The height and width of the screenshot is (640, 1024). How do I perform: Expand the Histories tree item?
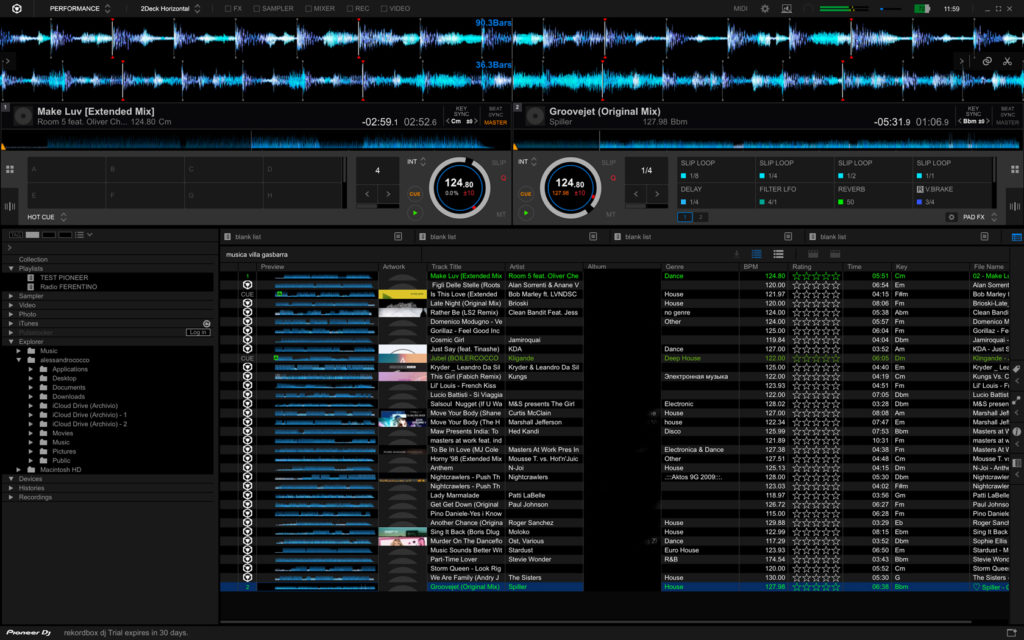pyautogui.click(x=13, y=488)
